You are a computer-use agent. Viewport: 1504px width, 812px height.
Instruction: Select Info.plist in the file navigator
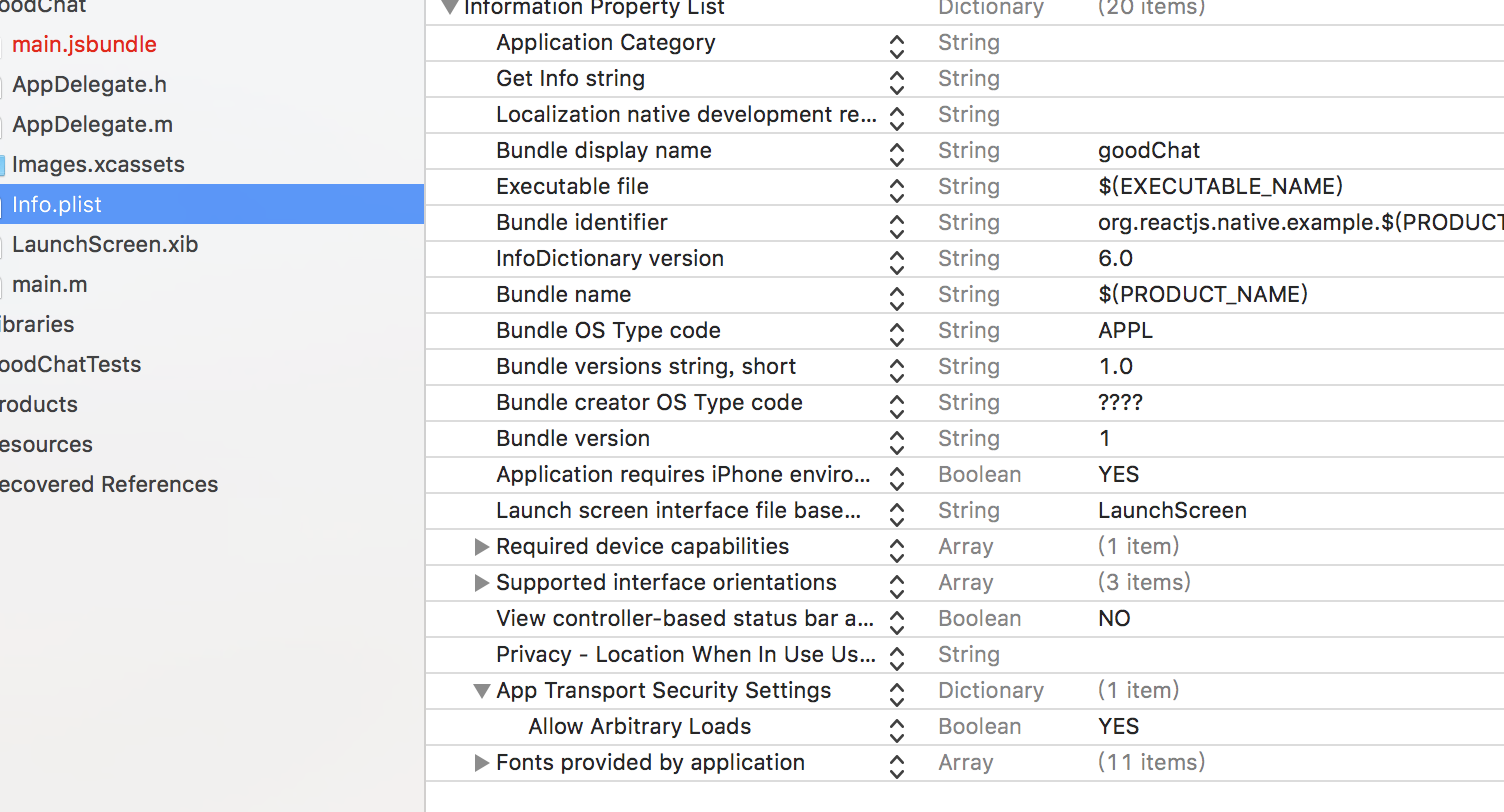[x=57, y=205]
